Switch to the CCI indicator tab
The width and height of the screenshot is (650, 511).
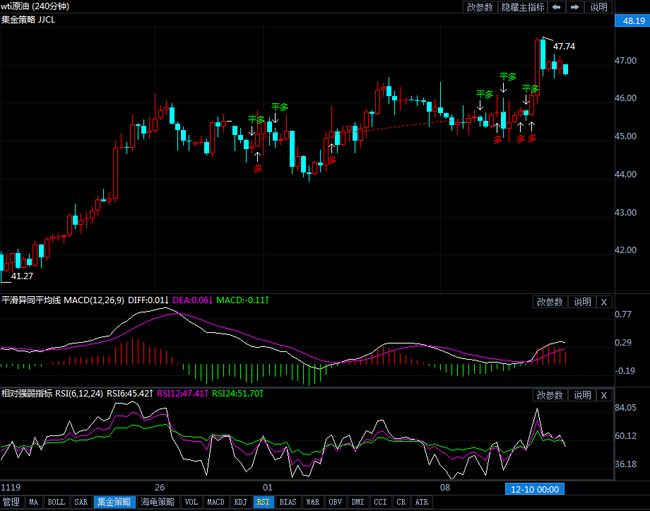pos(380,502)
